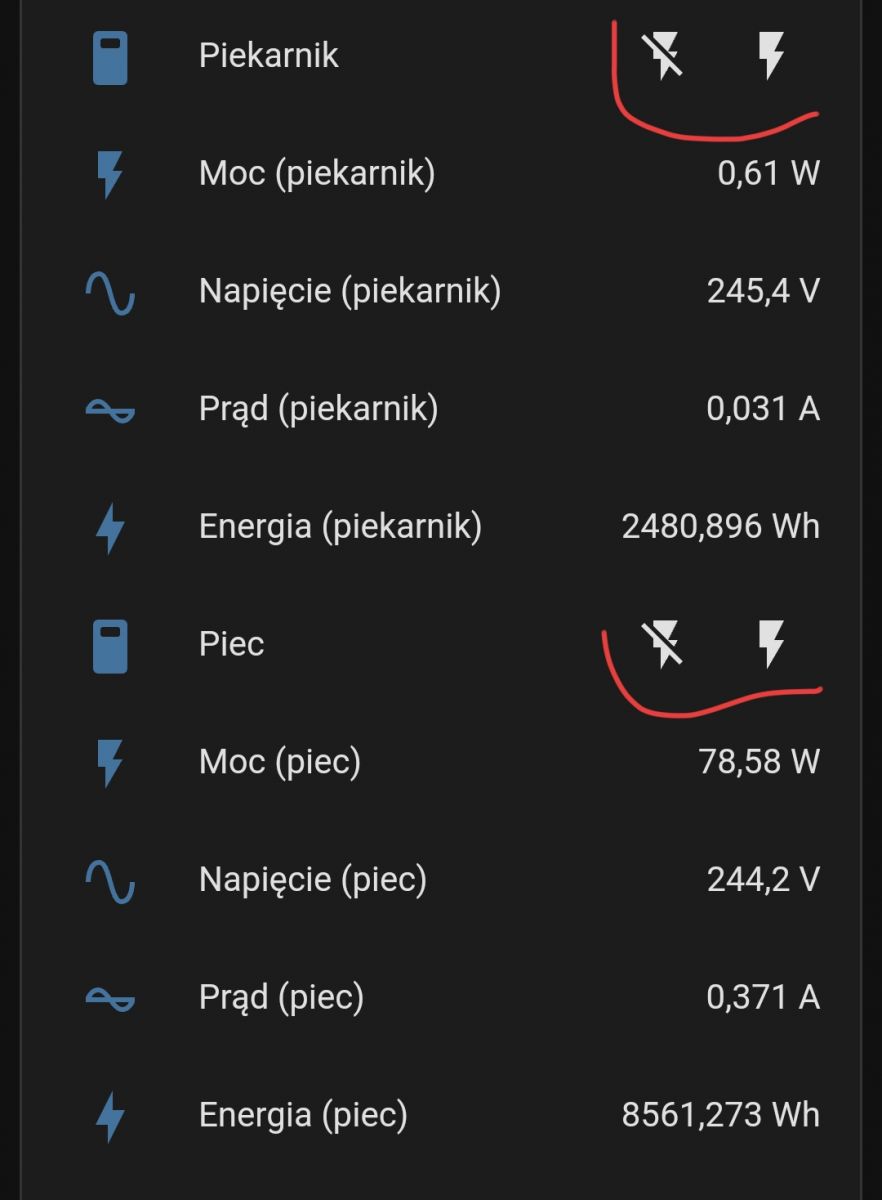Click the Piec device icon
The image size is (882, 1200).
pos(110,645)
